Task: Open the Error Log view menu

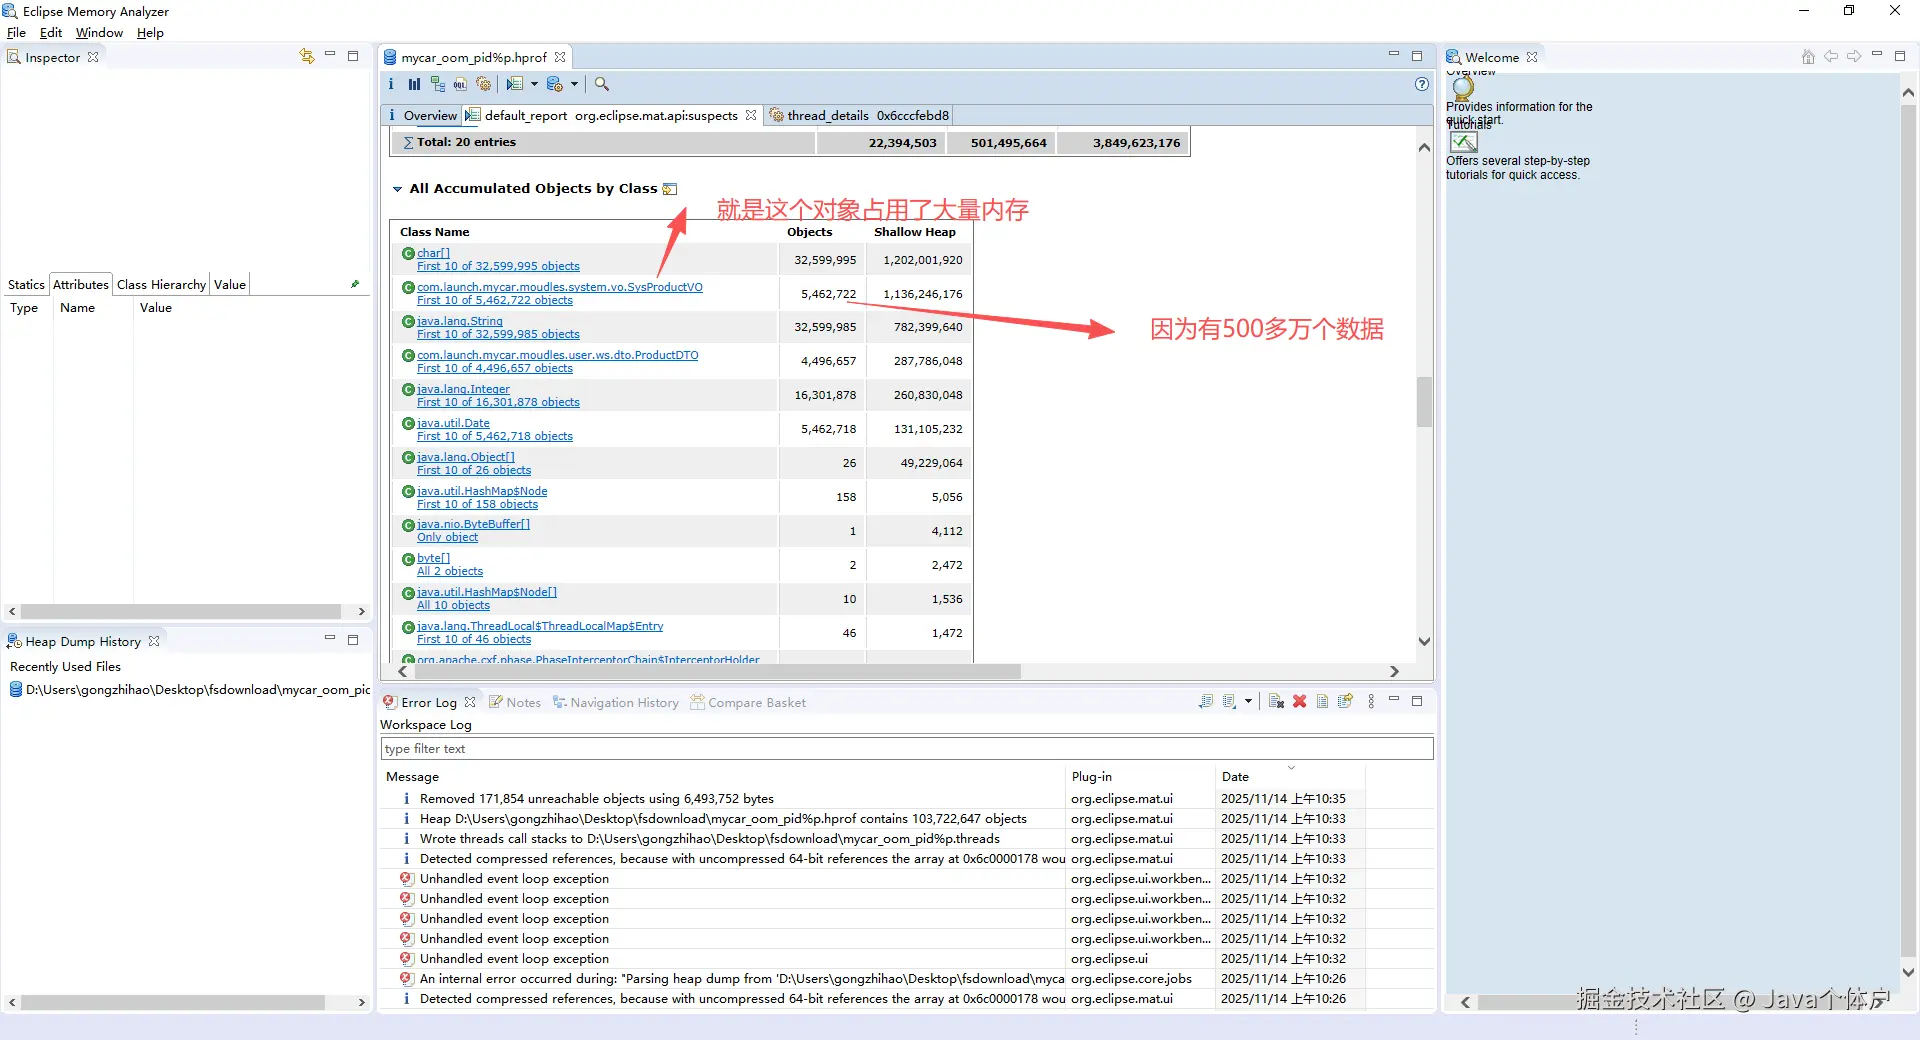Action: pos(1371,701)
